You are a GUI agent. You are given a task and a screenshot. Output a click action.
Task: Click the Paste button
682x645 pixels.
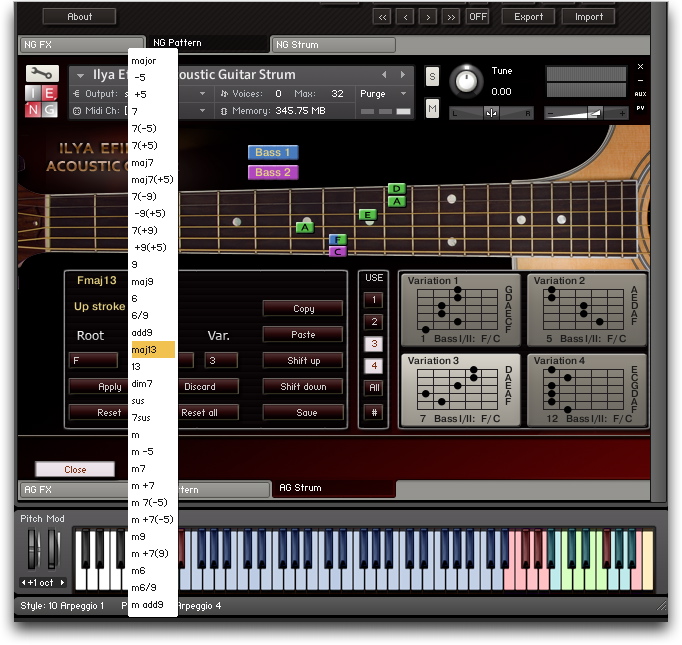pos(303,335)
